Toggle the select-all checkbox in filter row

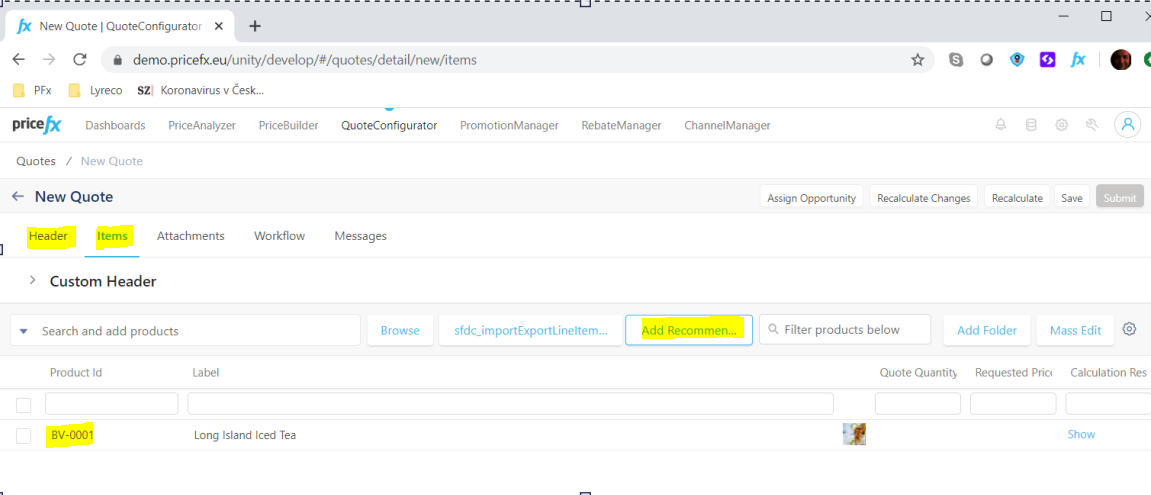click(24, 404)
